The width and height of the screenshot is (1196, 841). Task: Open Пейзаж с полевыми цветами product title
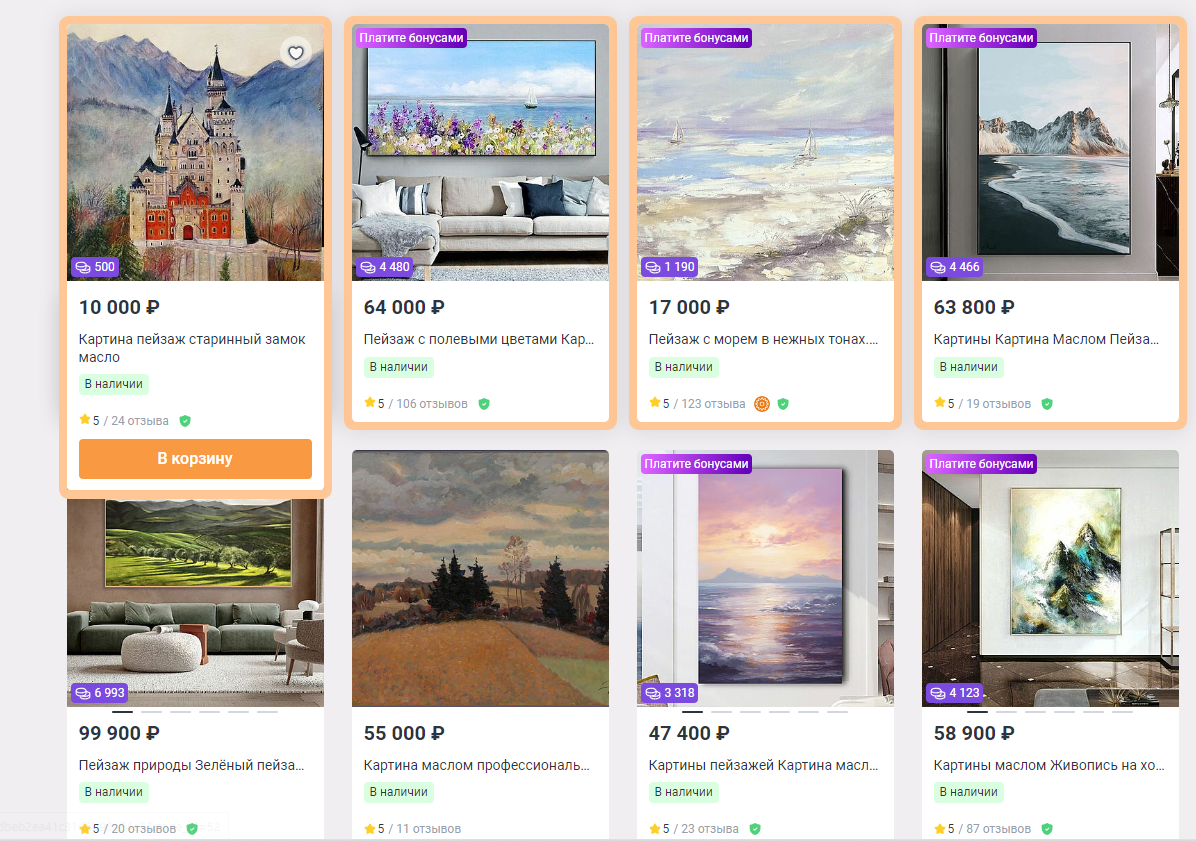pos(478,339)
